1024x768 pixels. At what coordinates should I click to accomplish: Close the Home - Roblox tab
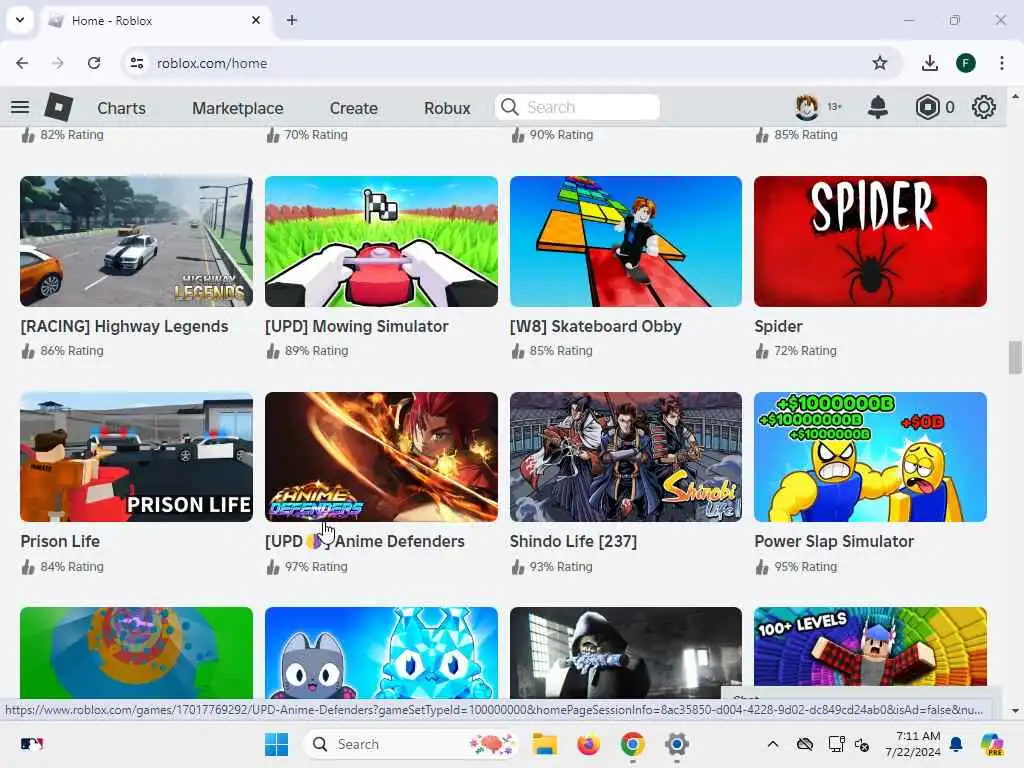point(256,20)
